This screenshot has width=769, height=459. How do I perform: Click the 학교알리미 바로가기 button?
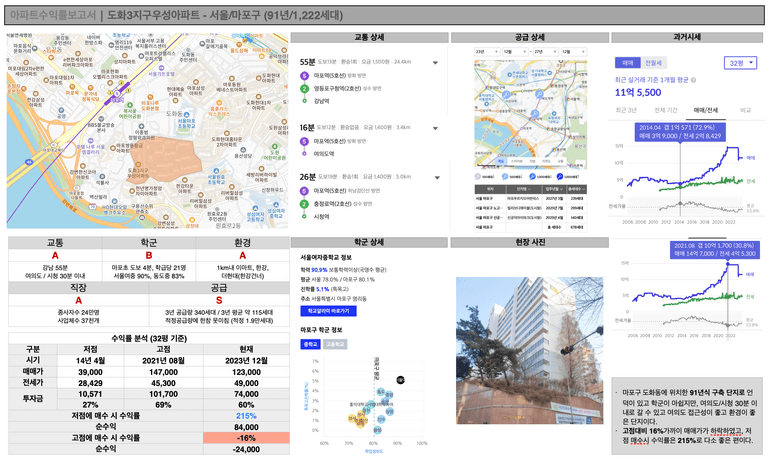tap(328, 311)
